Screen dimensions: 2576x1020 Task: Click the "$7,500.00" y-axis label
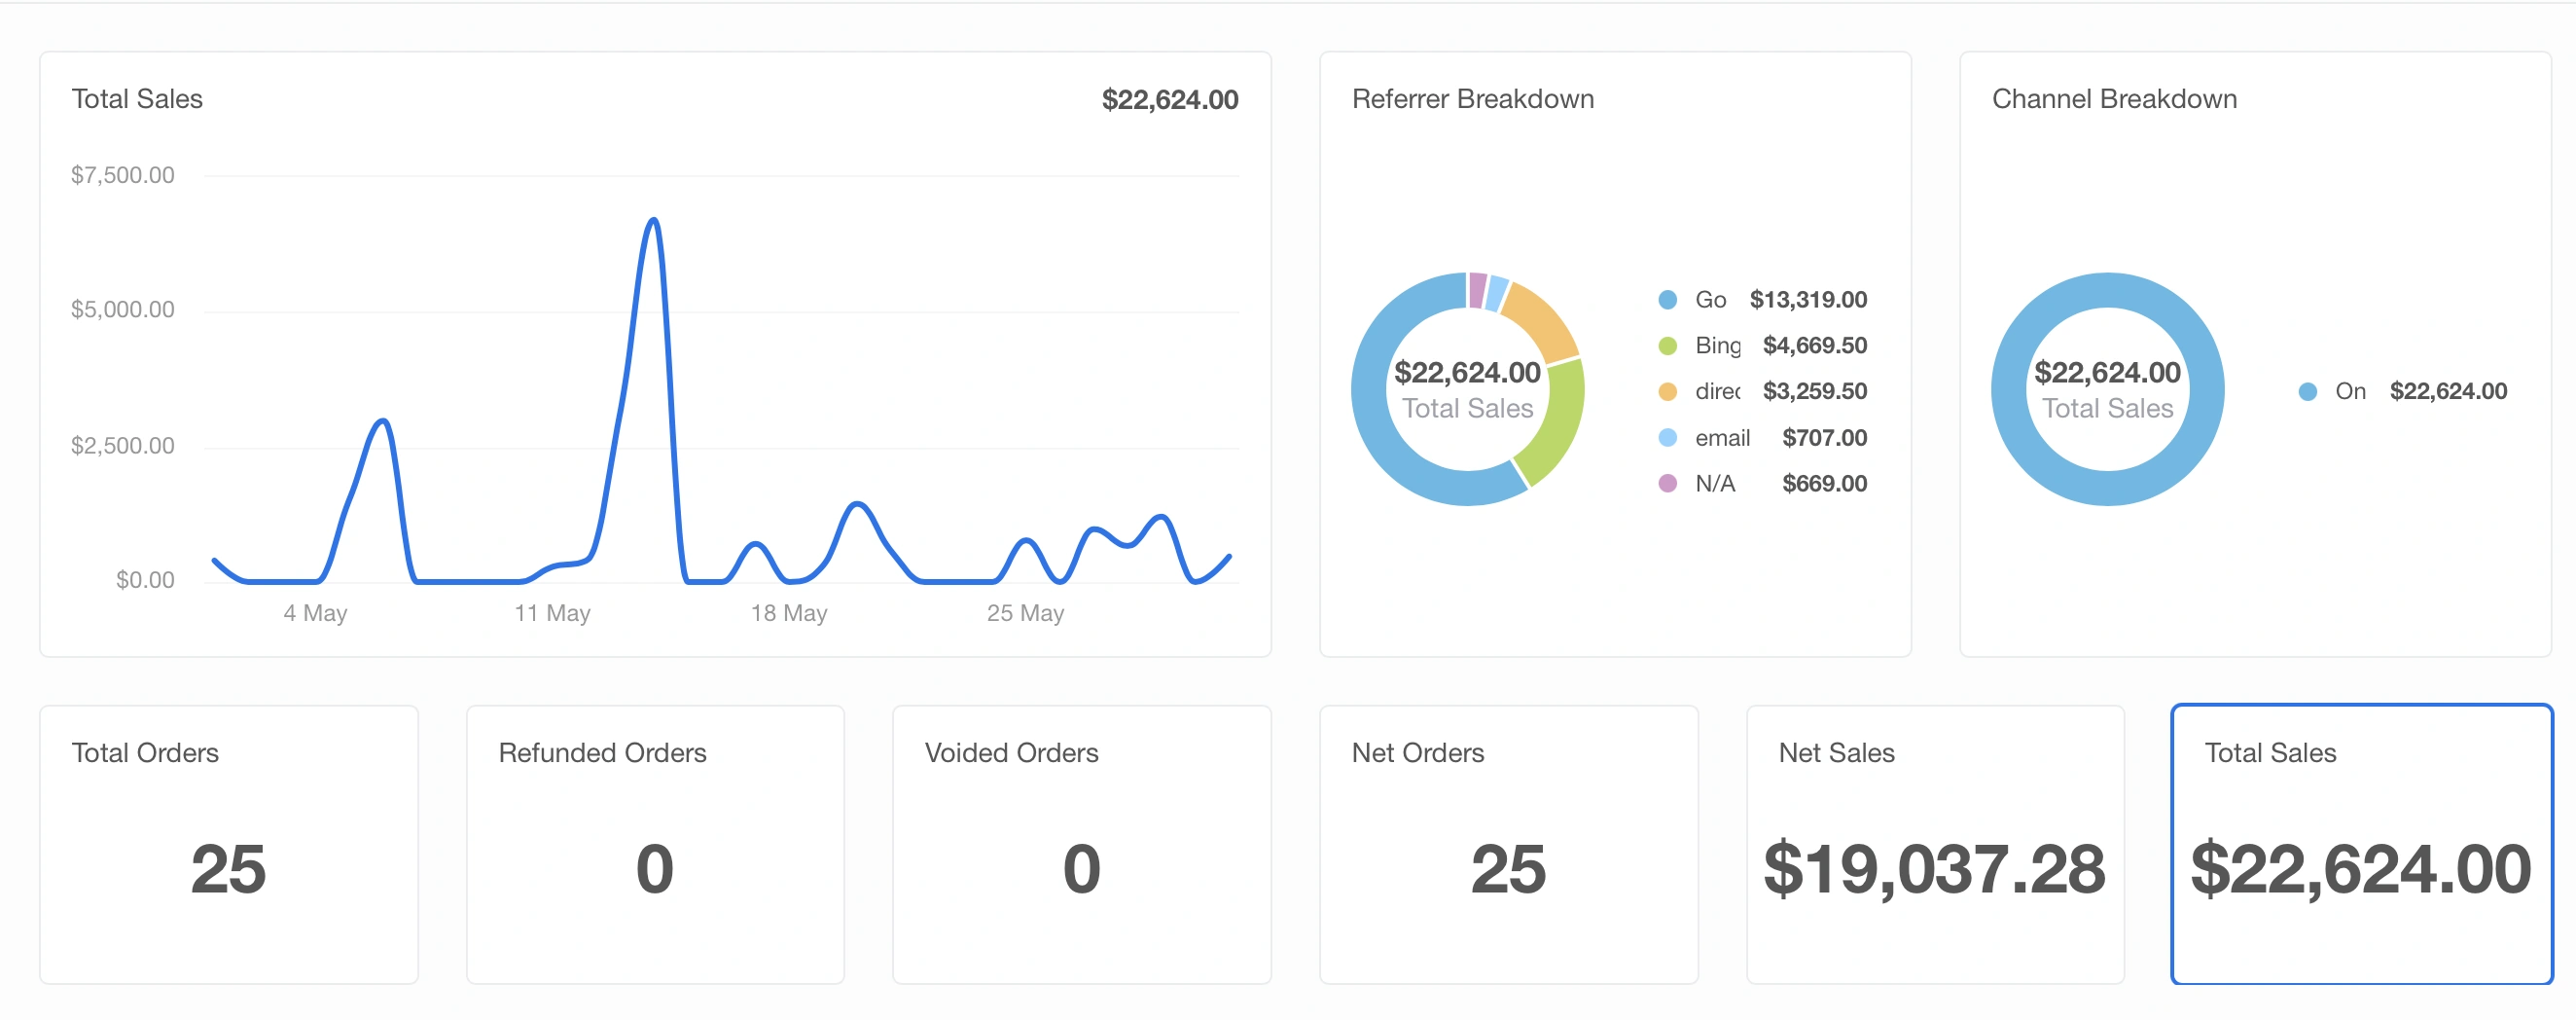coord(123,176)
